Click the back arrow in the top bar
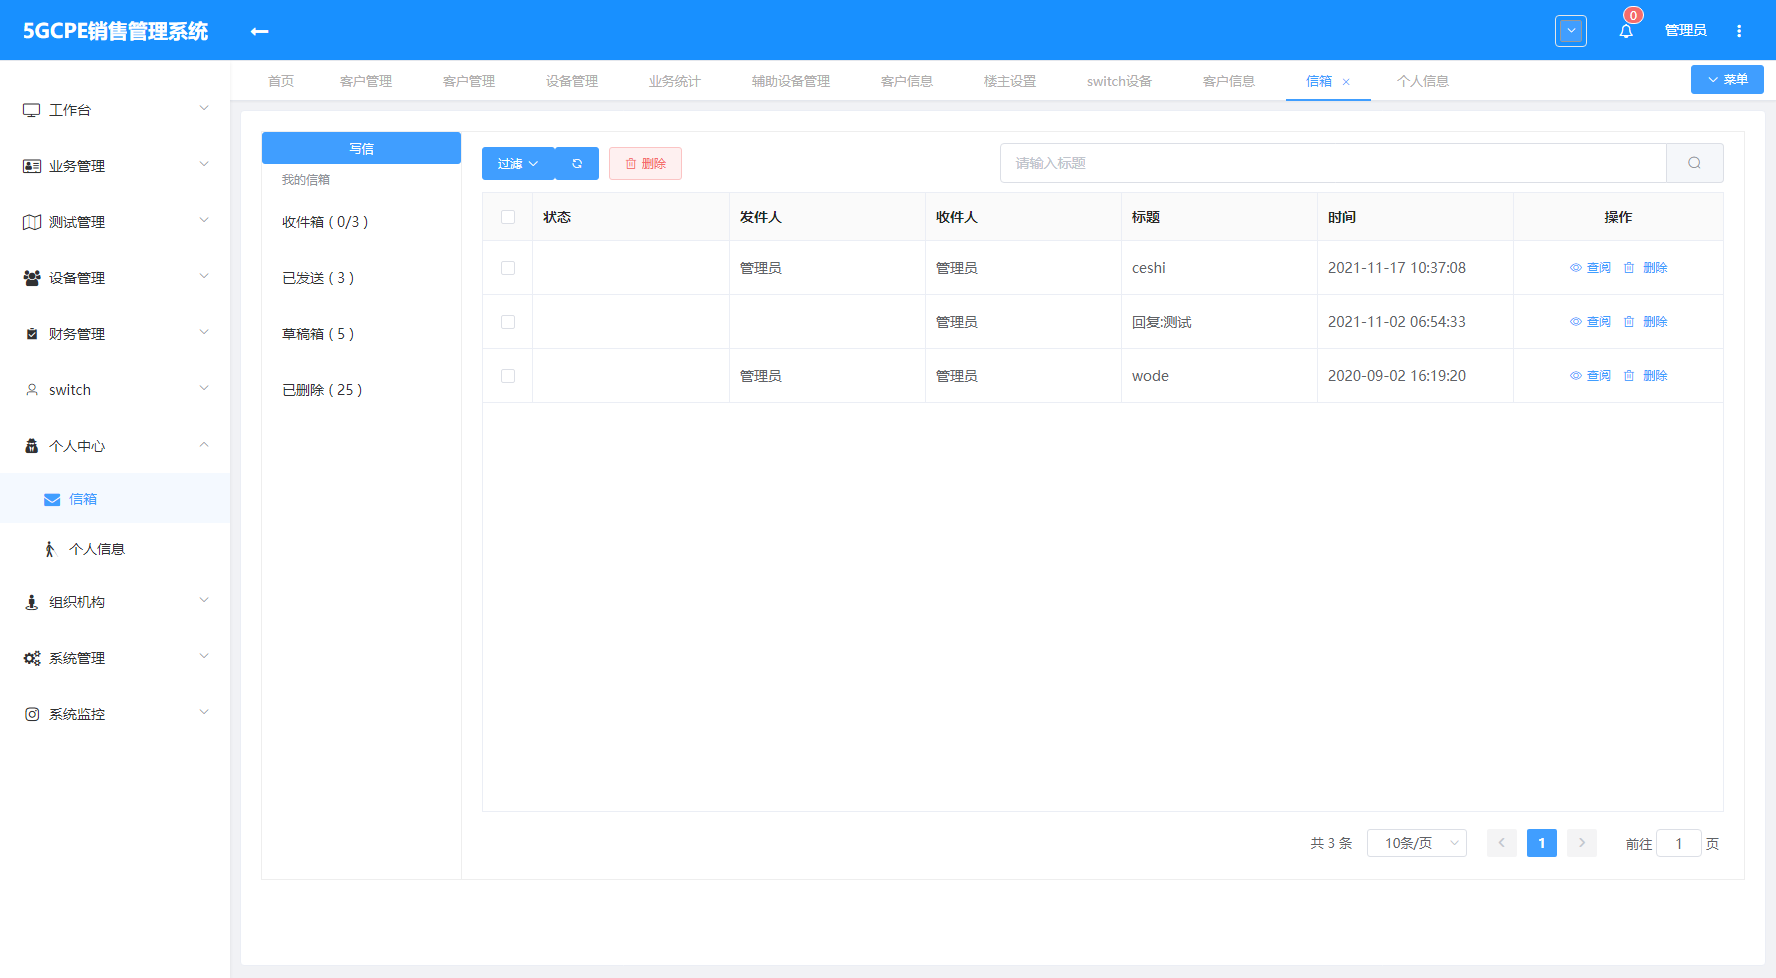The width and height of the screenshot is (1776, 978). [x=258, y=31]
